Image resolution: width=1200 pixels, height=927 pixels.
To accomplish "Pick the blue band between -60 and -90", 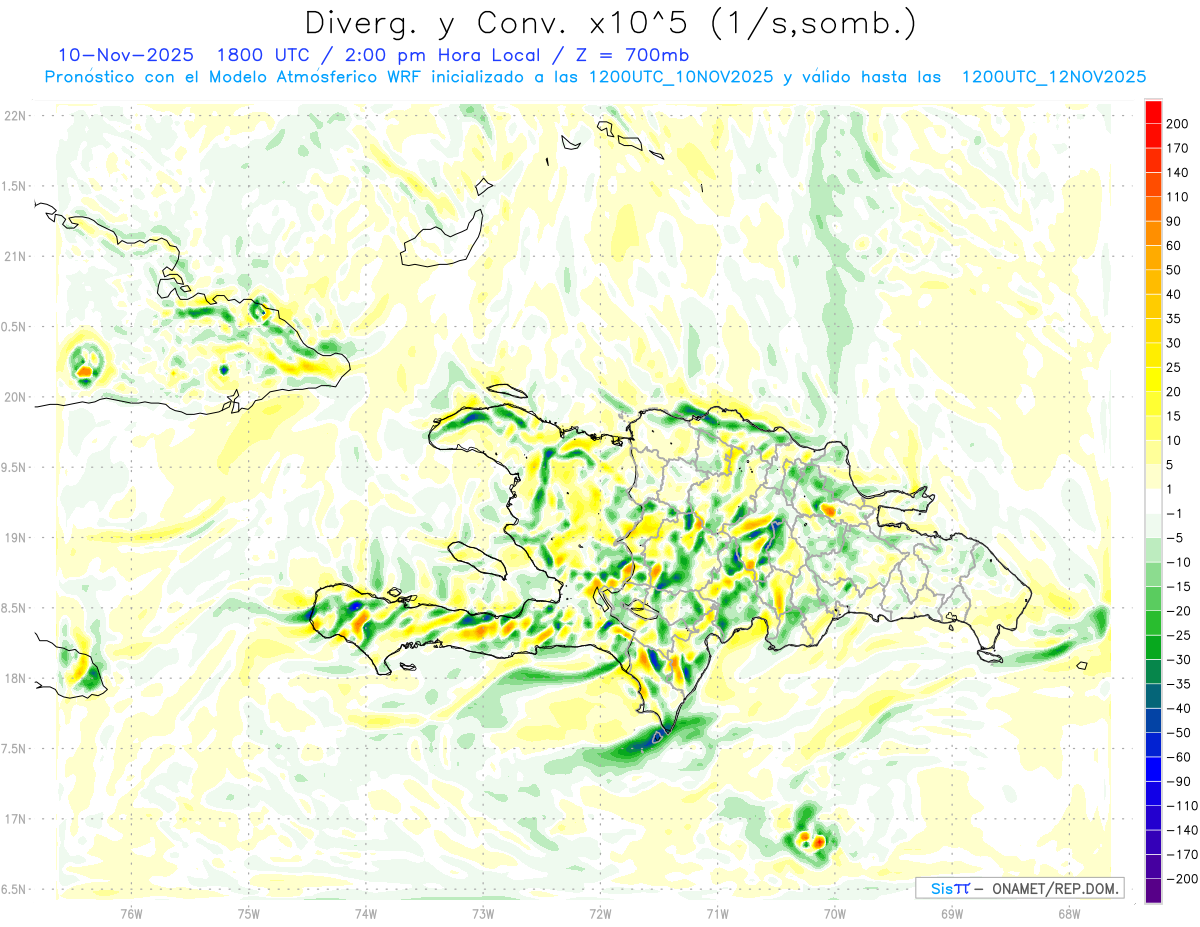I will point(1153,770).
